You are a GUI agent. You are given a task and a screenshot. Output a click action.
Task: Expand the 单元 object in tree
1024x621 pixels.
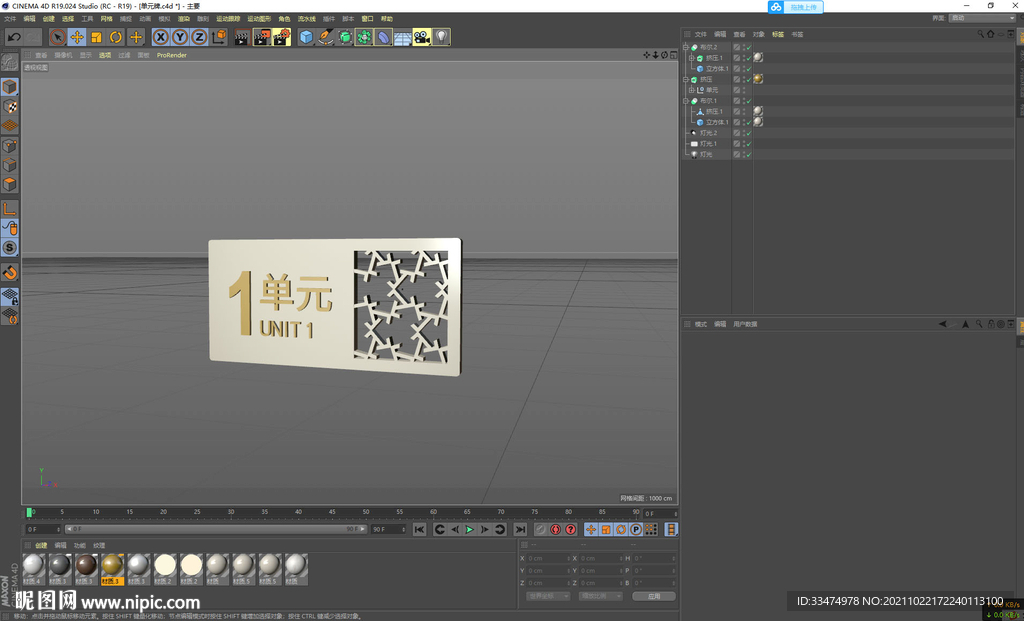pos(691,90)
